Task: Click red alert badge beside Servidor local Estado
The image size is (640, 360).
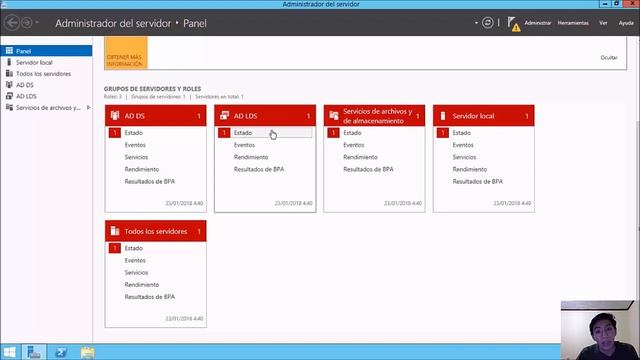Action: tap(443, 133)
